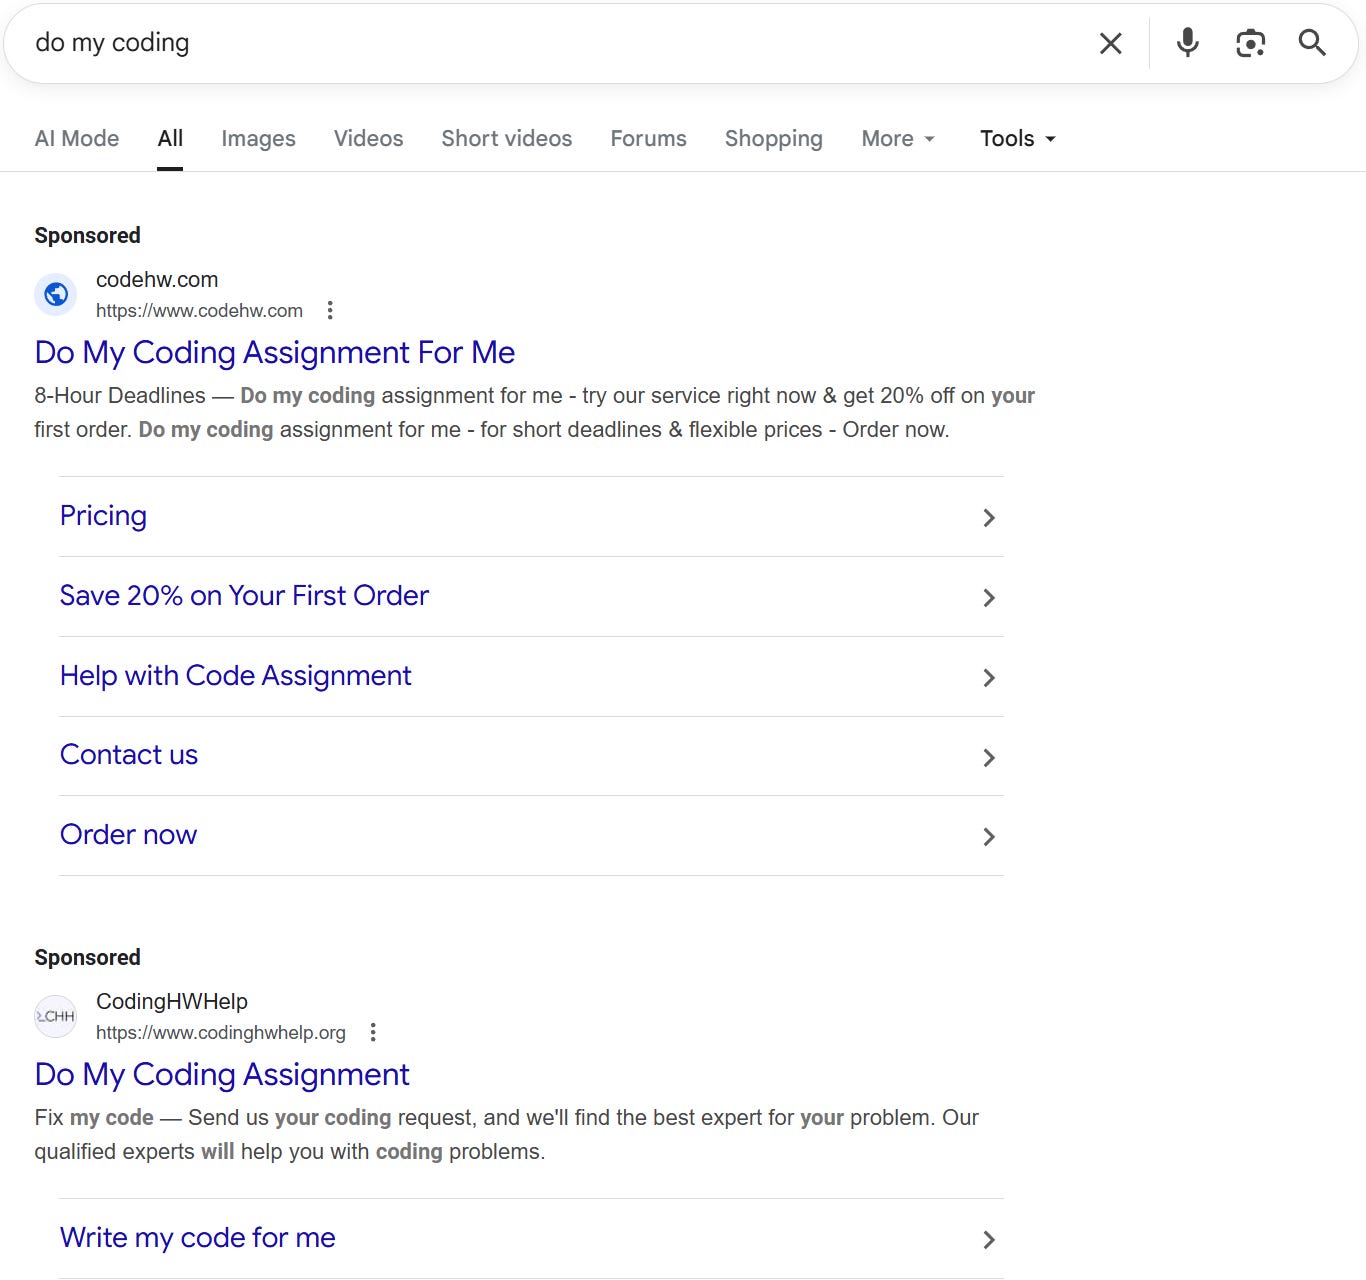Click the https://www.codehw.com URL text

(x=199, y=310)
